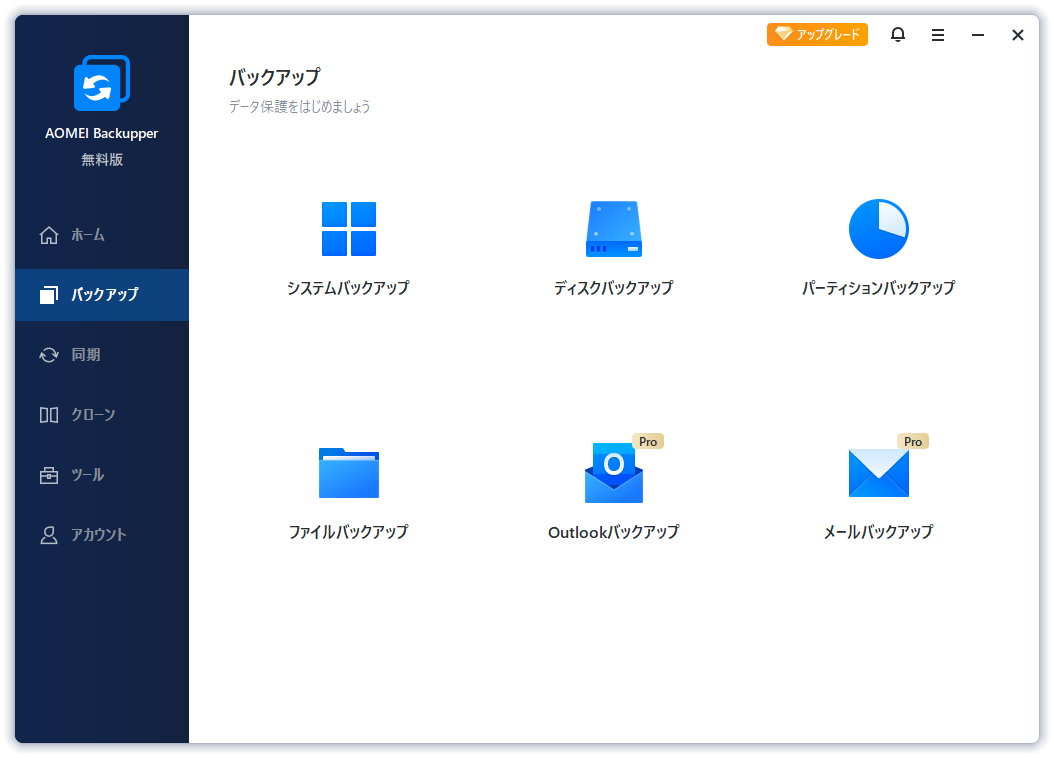Open the hamburger menu in title bar

click(x=938, y=35)
